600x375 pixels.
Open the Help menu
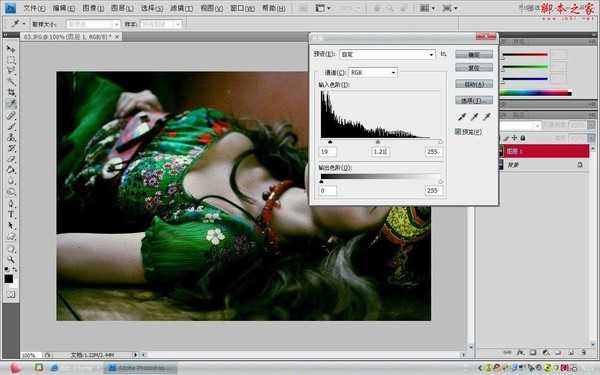point(274,8)
